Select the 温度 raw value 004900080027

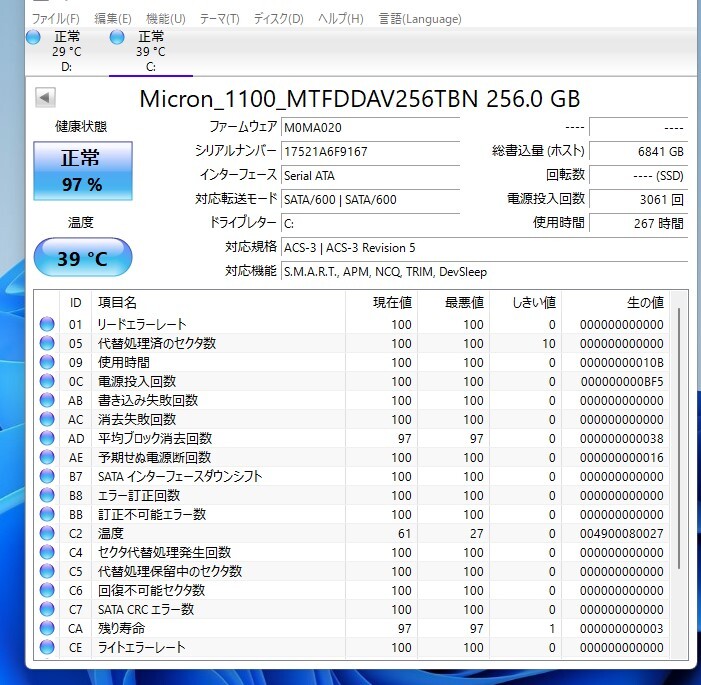(621, 533)
